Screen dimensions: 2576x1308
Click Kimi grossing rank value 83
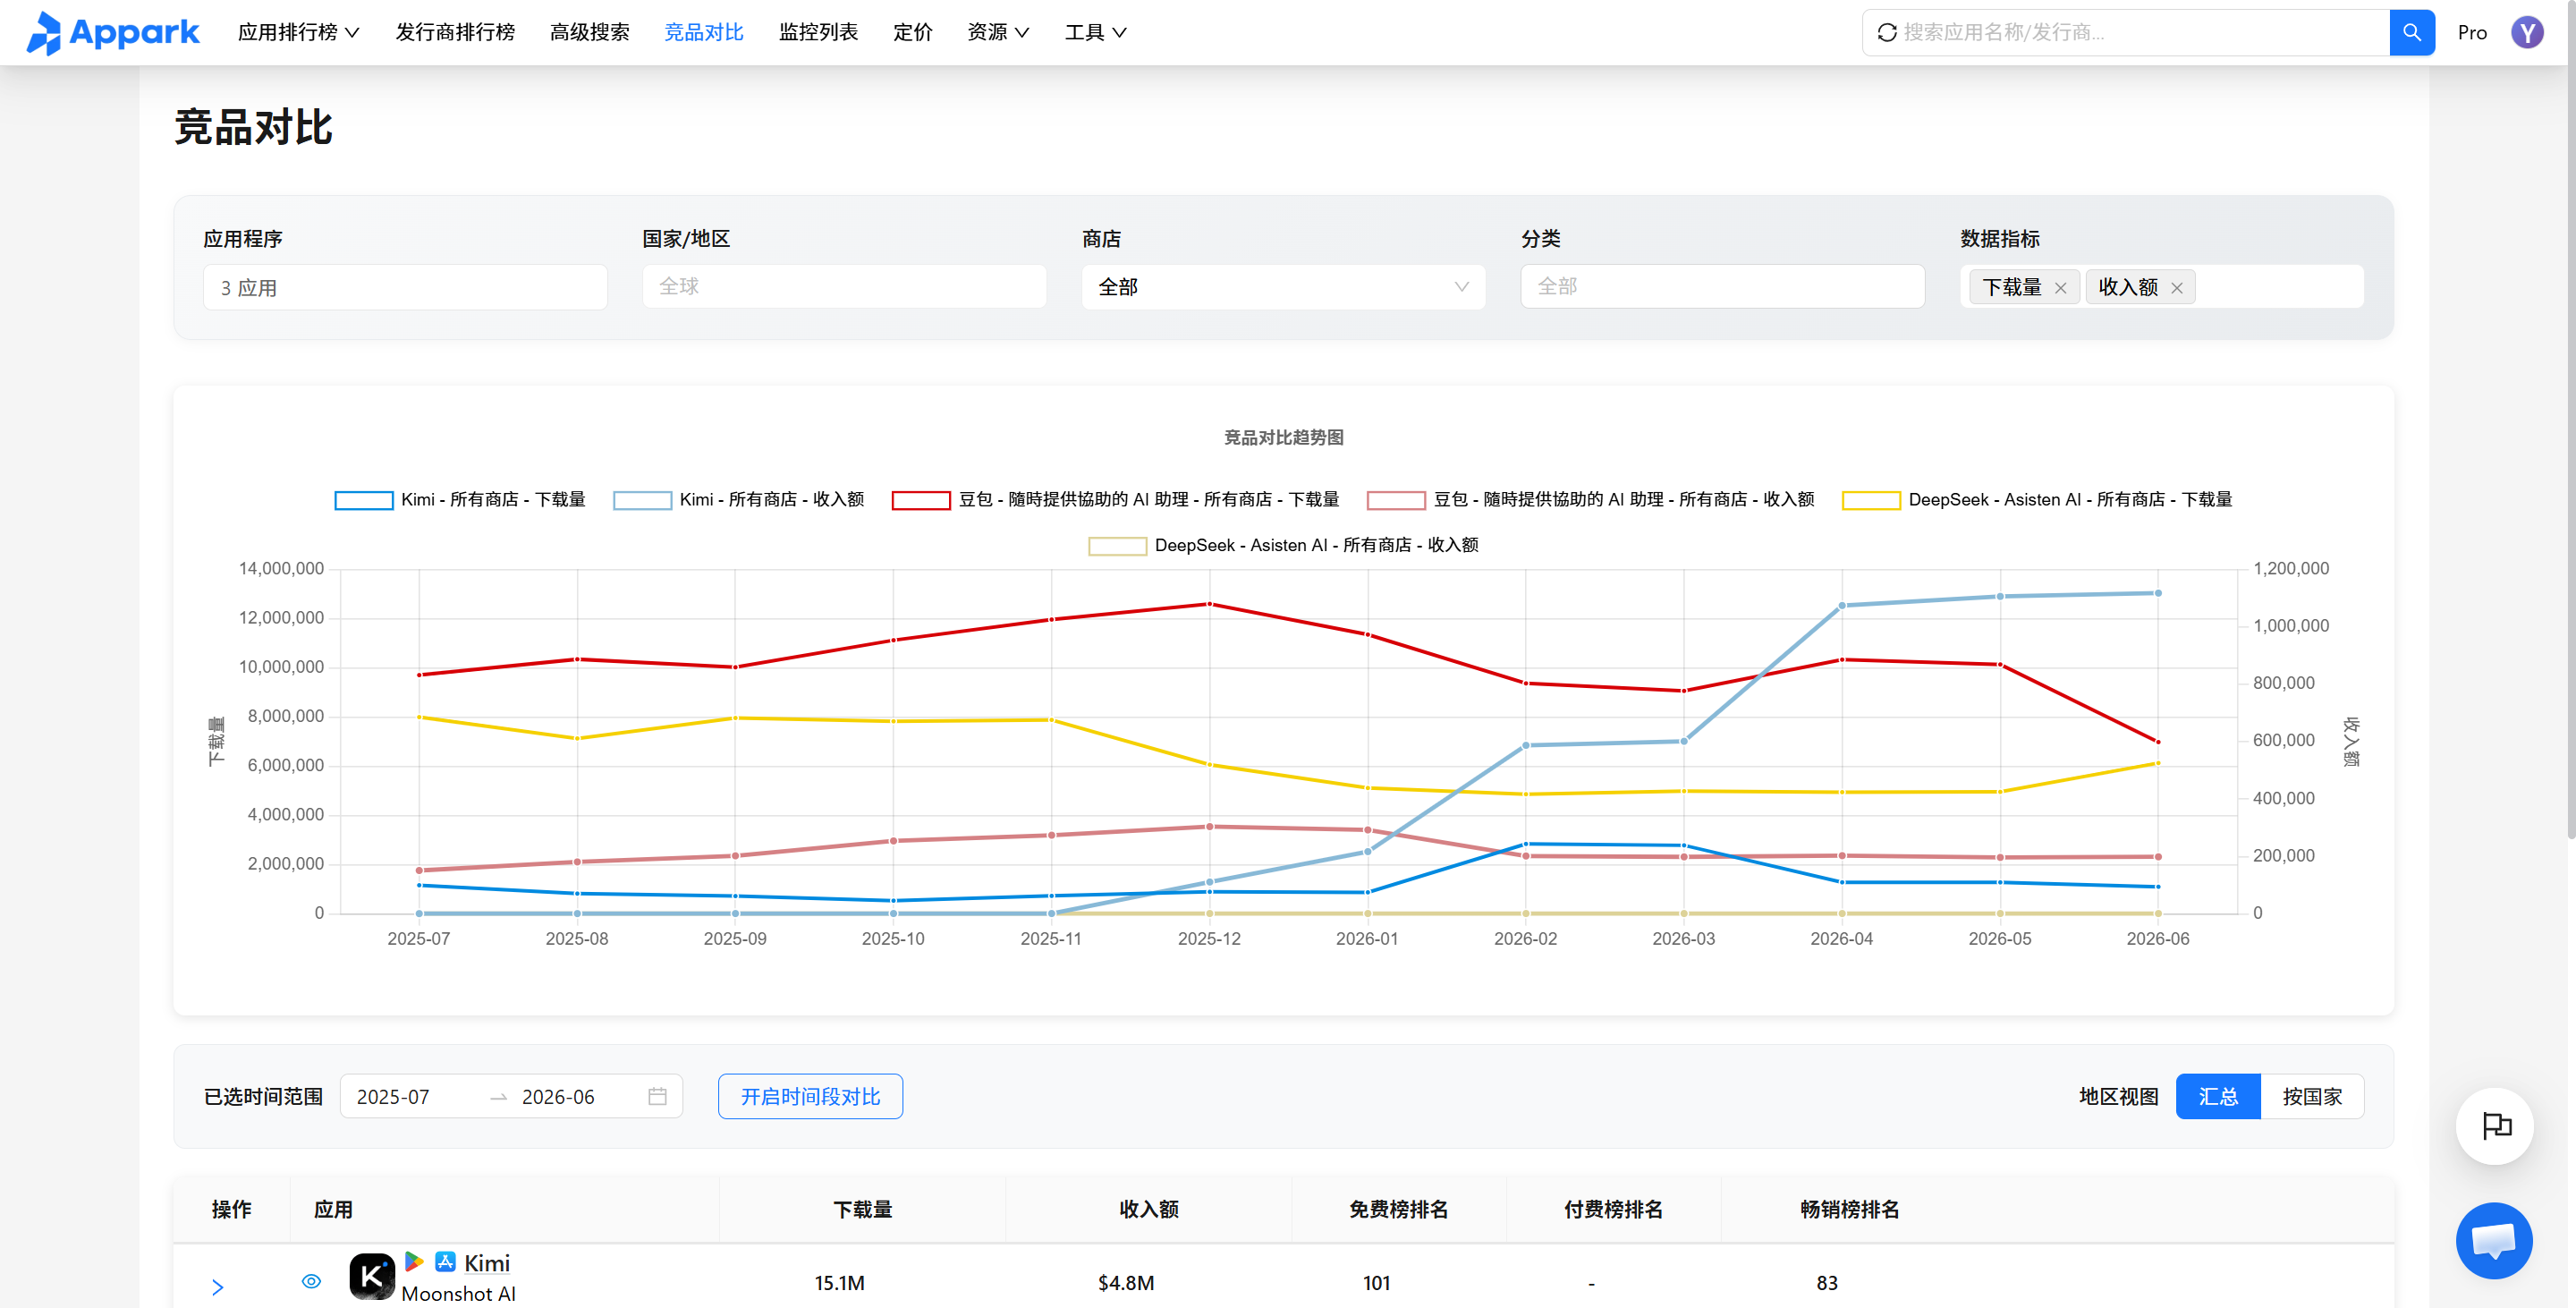1826,1282
